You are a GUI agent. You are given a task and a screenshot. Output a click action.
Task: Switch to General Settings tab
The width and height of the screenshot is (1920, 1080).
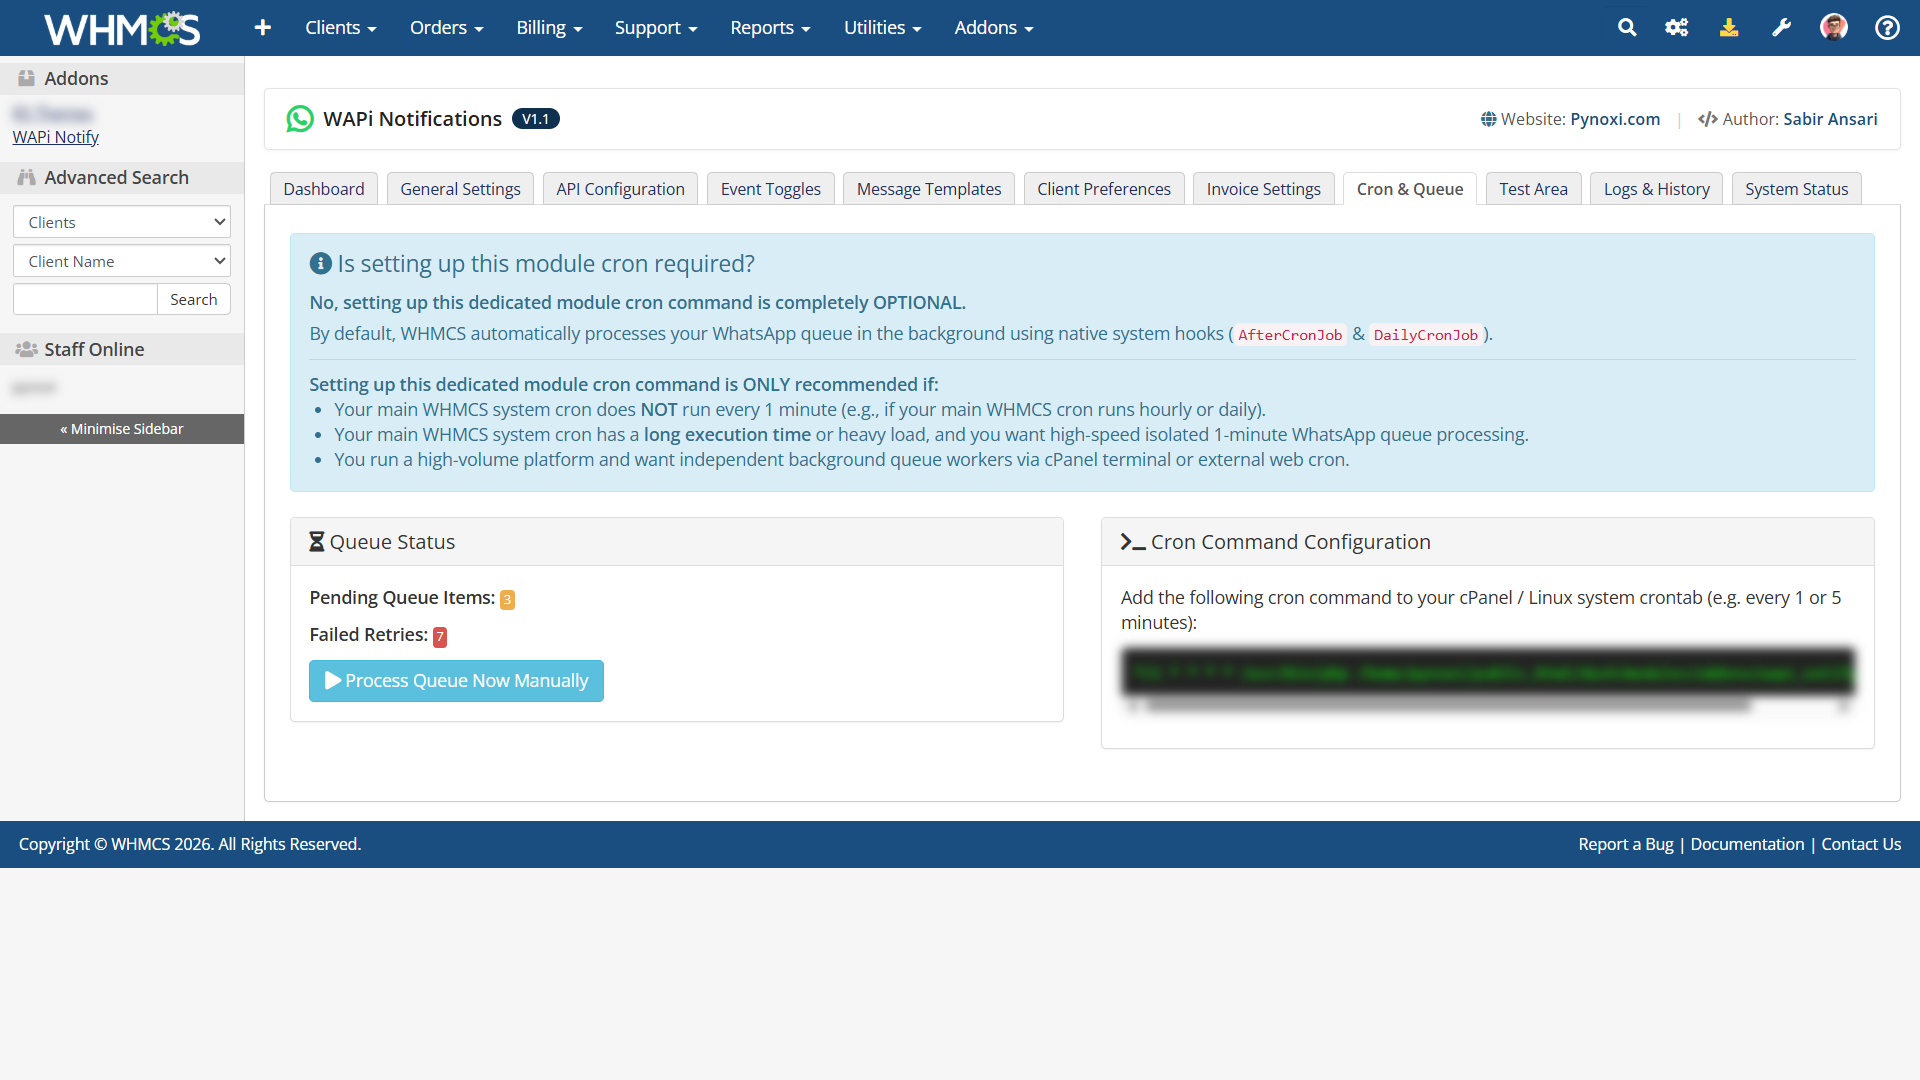pos(460,189)
